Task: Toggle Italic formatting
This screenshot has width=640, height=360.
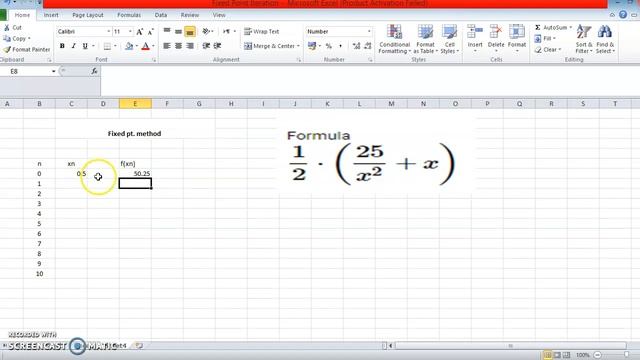Action: coord(73,46)
